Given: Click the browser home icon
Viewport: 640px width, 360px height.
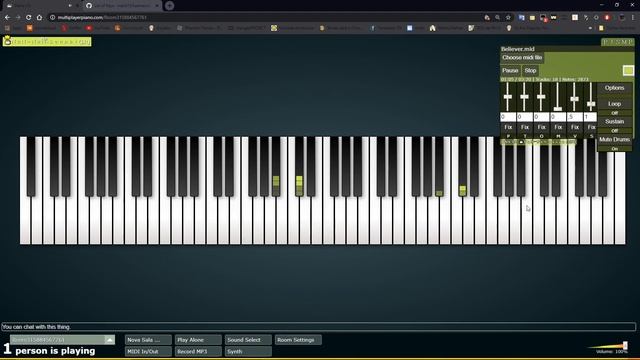Looking at the screenshot, I should [x=39, y=18].
